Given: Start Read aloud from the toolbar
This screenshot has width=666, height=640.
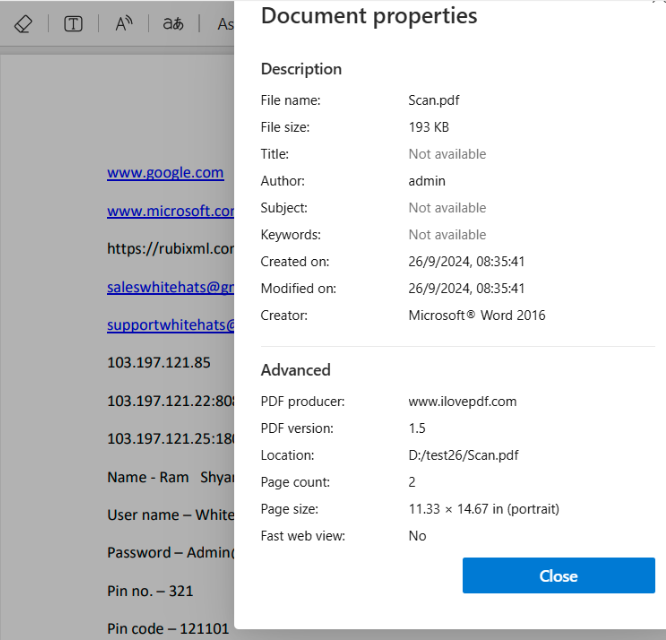Looking at the screenshot, I should 124,24.
